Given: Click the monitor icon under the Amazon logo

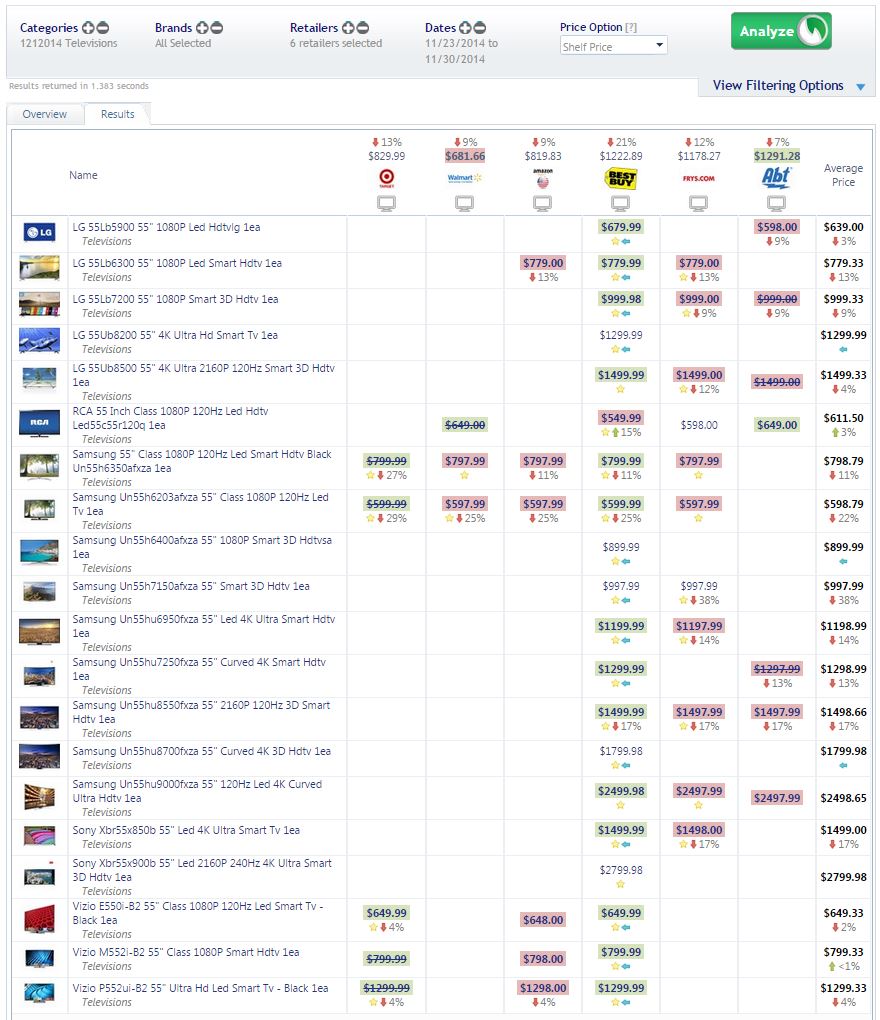Looking at the screenshot, I should (542, 204).
